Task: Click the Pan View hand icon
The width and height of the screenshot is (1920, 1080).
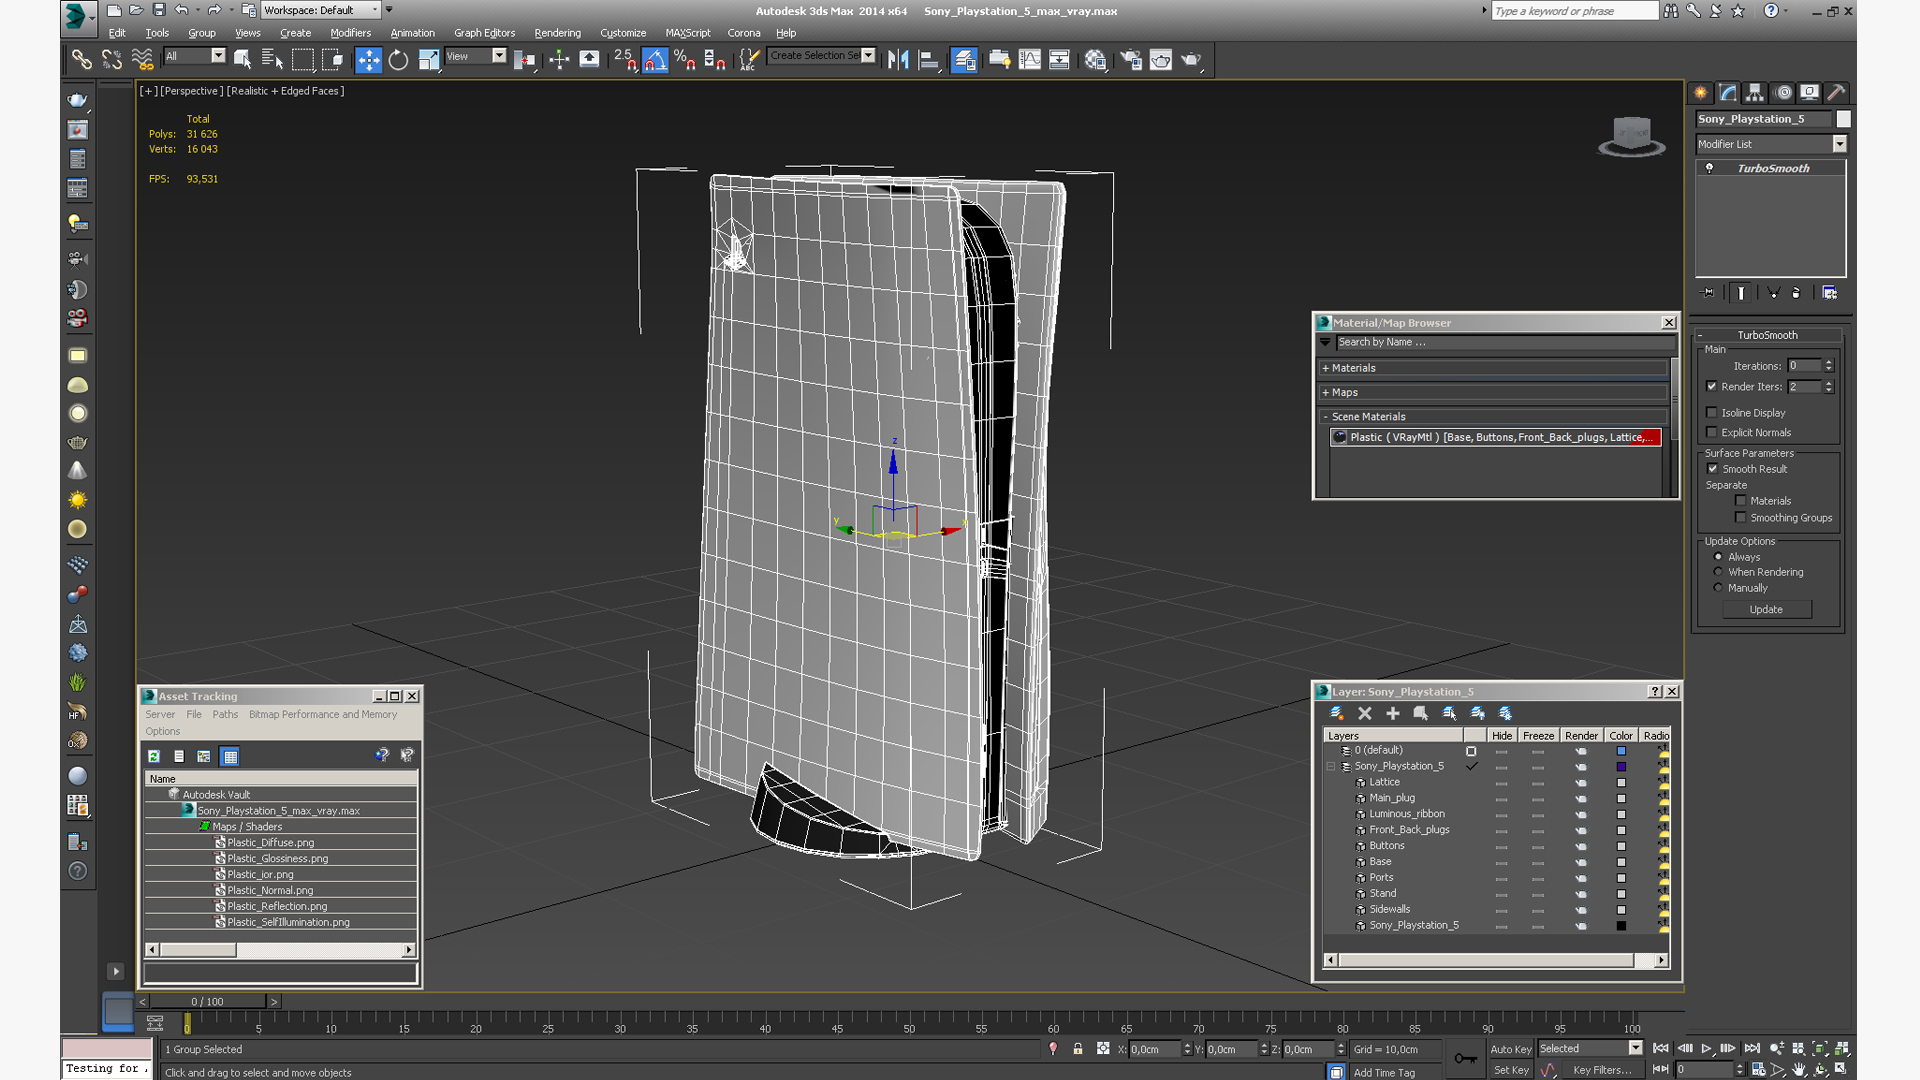Action: (x=1799, y=1069)
